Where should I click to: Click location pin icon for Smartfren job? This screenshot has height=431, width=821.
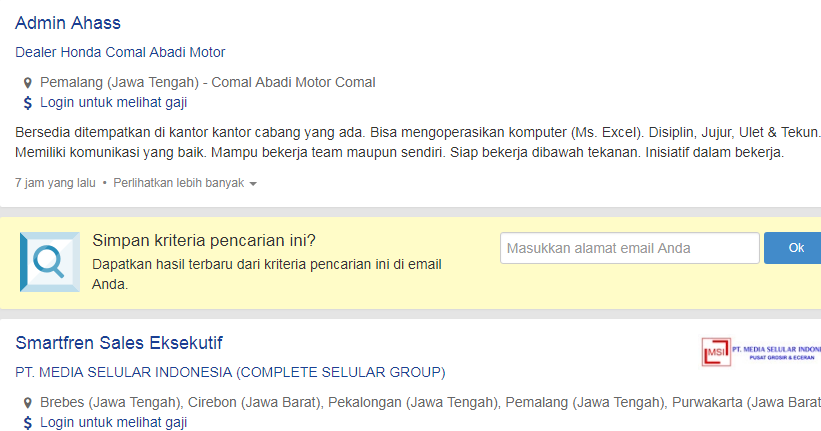point(28,403)
